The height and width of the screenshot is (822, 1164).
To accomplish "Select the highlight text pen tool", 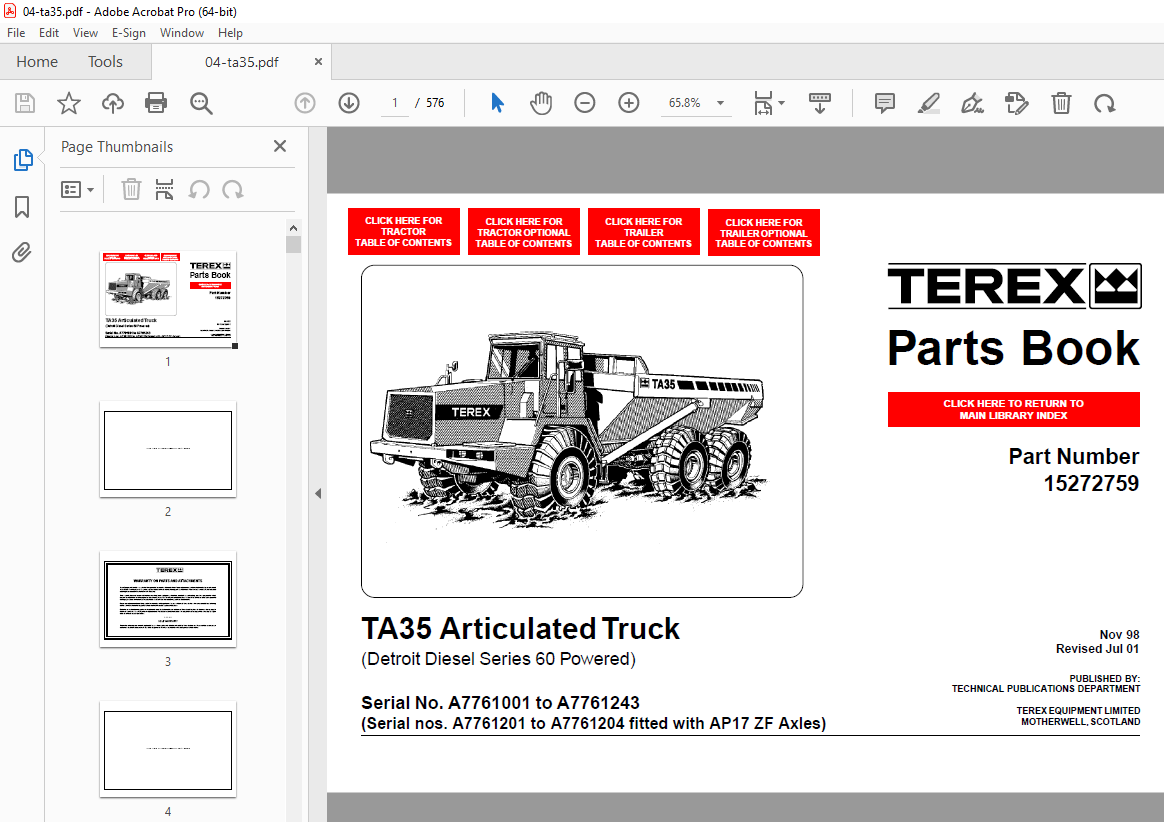I will click(x=929, y=102).
